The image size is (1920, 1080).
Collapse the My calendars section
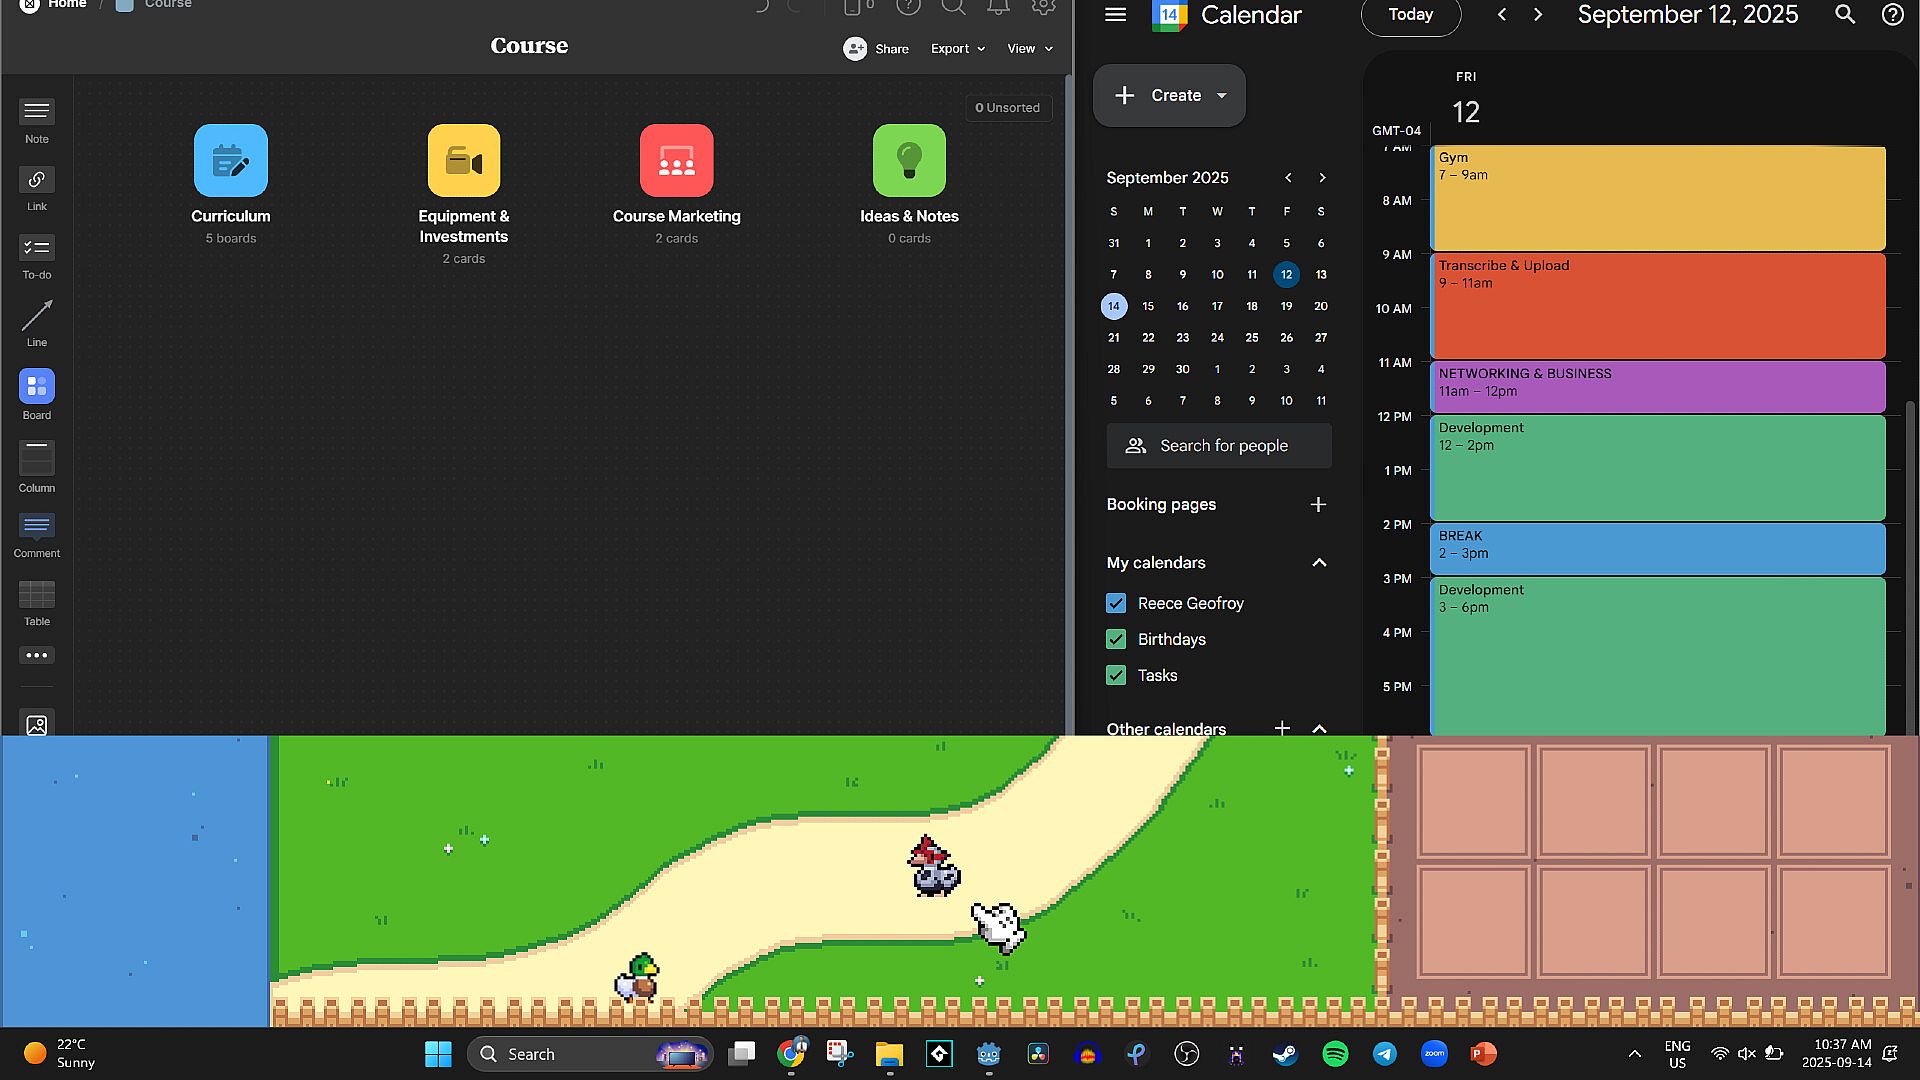[x=1319, y=562]
